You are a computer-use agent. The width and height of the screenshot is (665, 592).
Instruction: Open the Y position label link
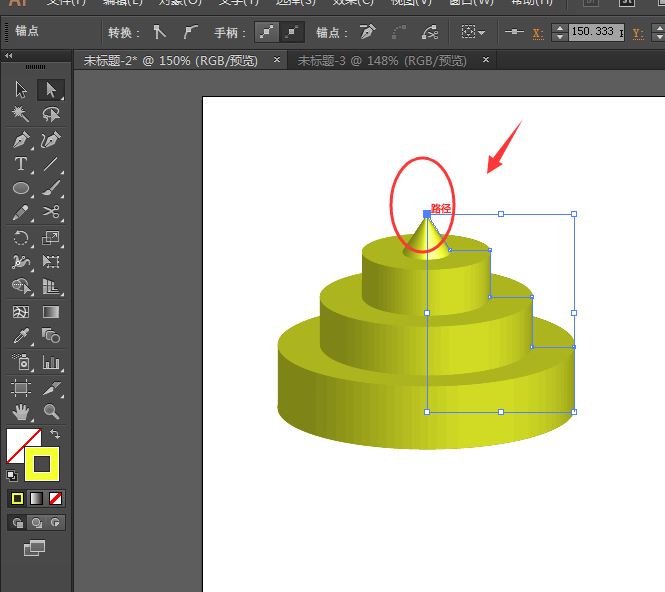[x=638, y=33]
